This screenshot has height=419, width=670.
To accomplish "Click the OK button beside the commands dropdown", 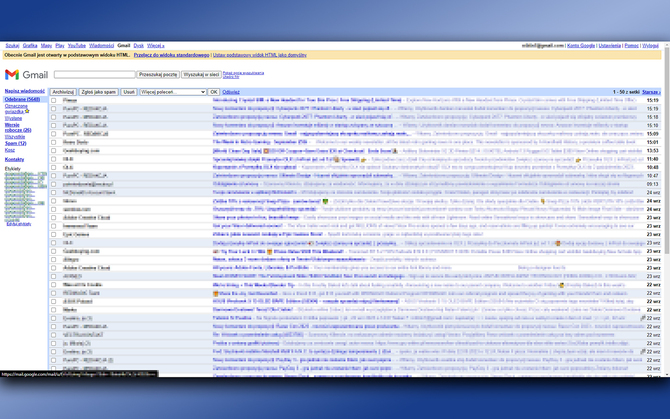I will click(x=214, y=92).
